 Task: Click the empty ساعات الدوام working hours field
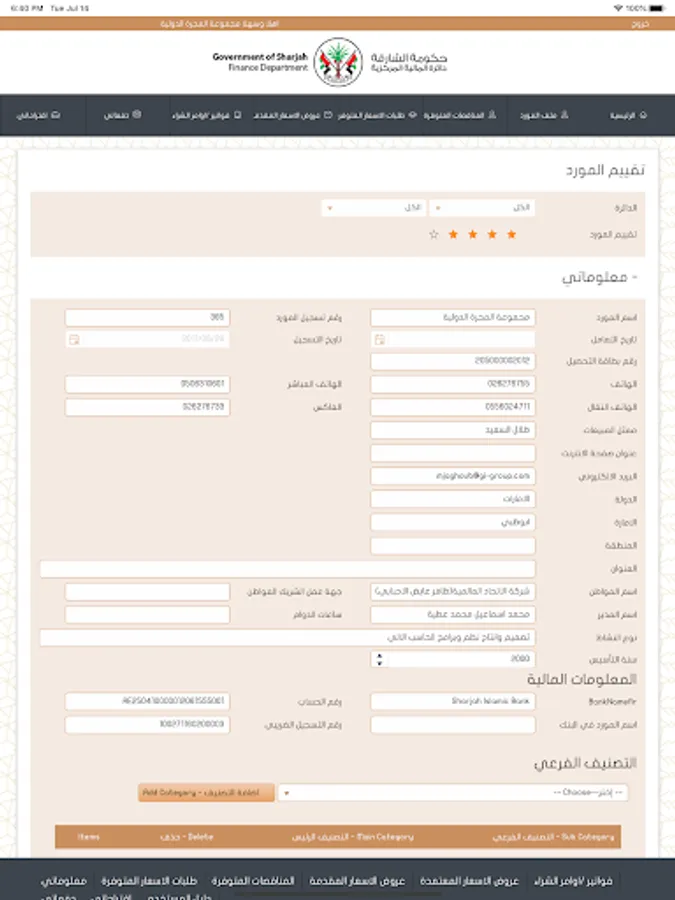click(148, 615)
